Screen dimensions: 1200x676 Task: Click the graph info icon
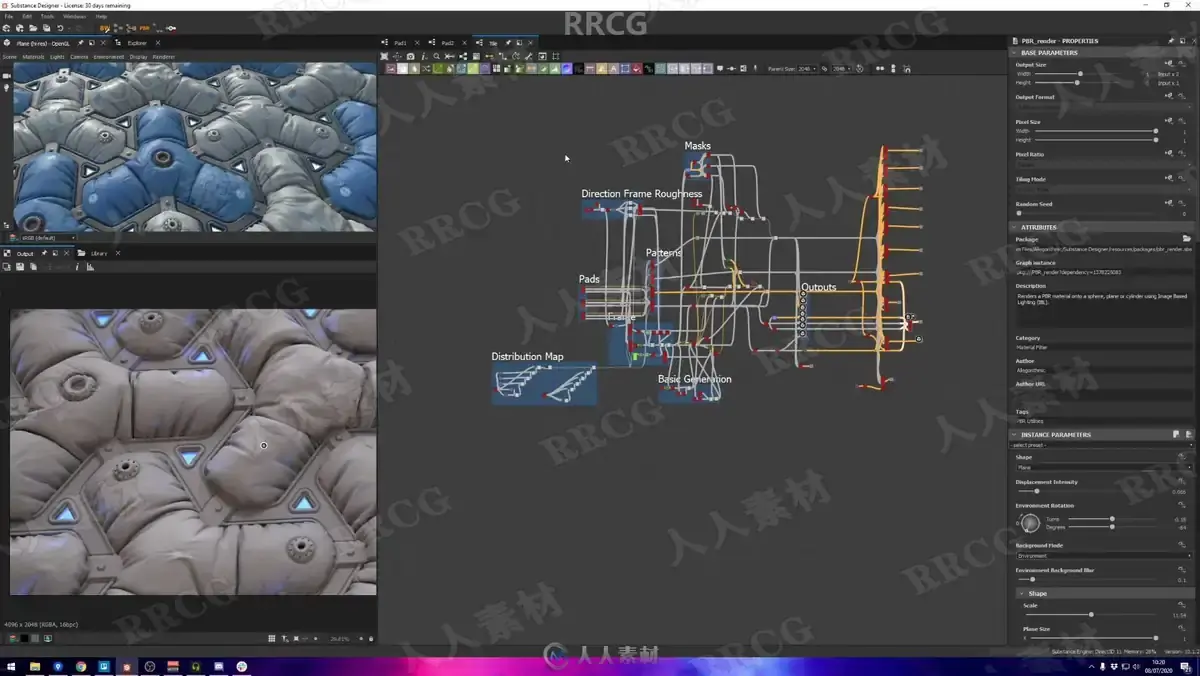tap(424, 56)
